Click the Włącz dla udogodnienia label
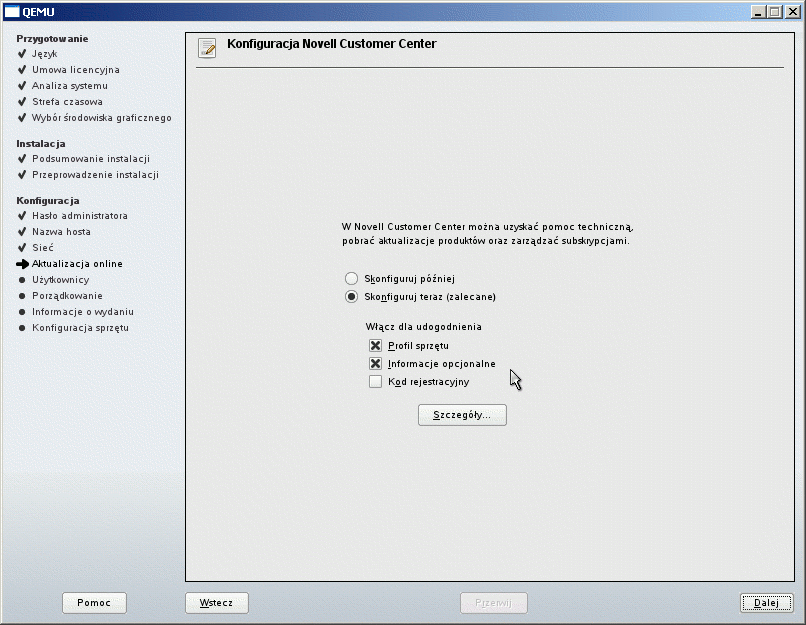Screen dimensions: 806x625 click(x=424, y=327)
